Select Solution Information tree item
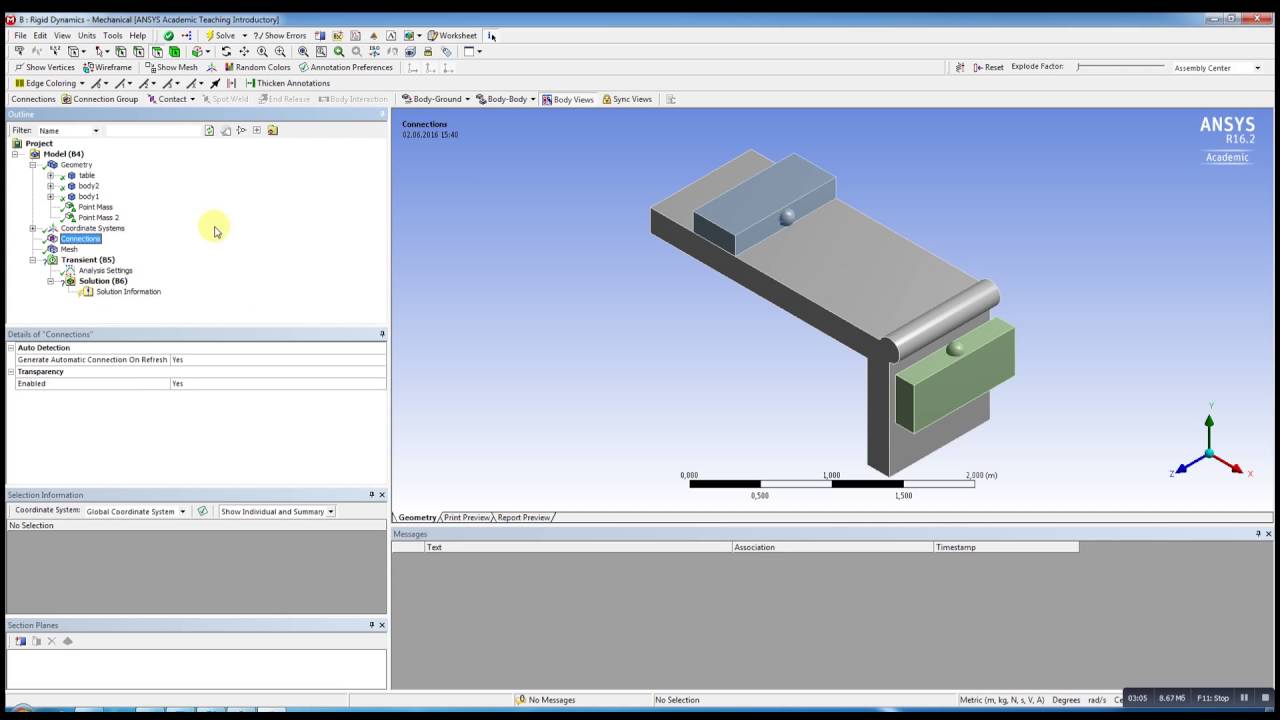The height and width of the screenshot is (720, 1280). tap(128, 292)
